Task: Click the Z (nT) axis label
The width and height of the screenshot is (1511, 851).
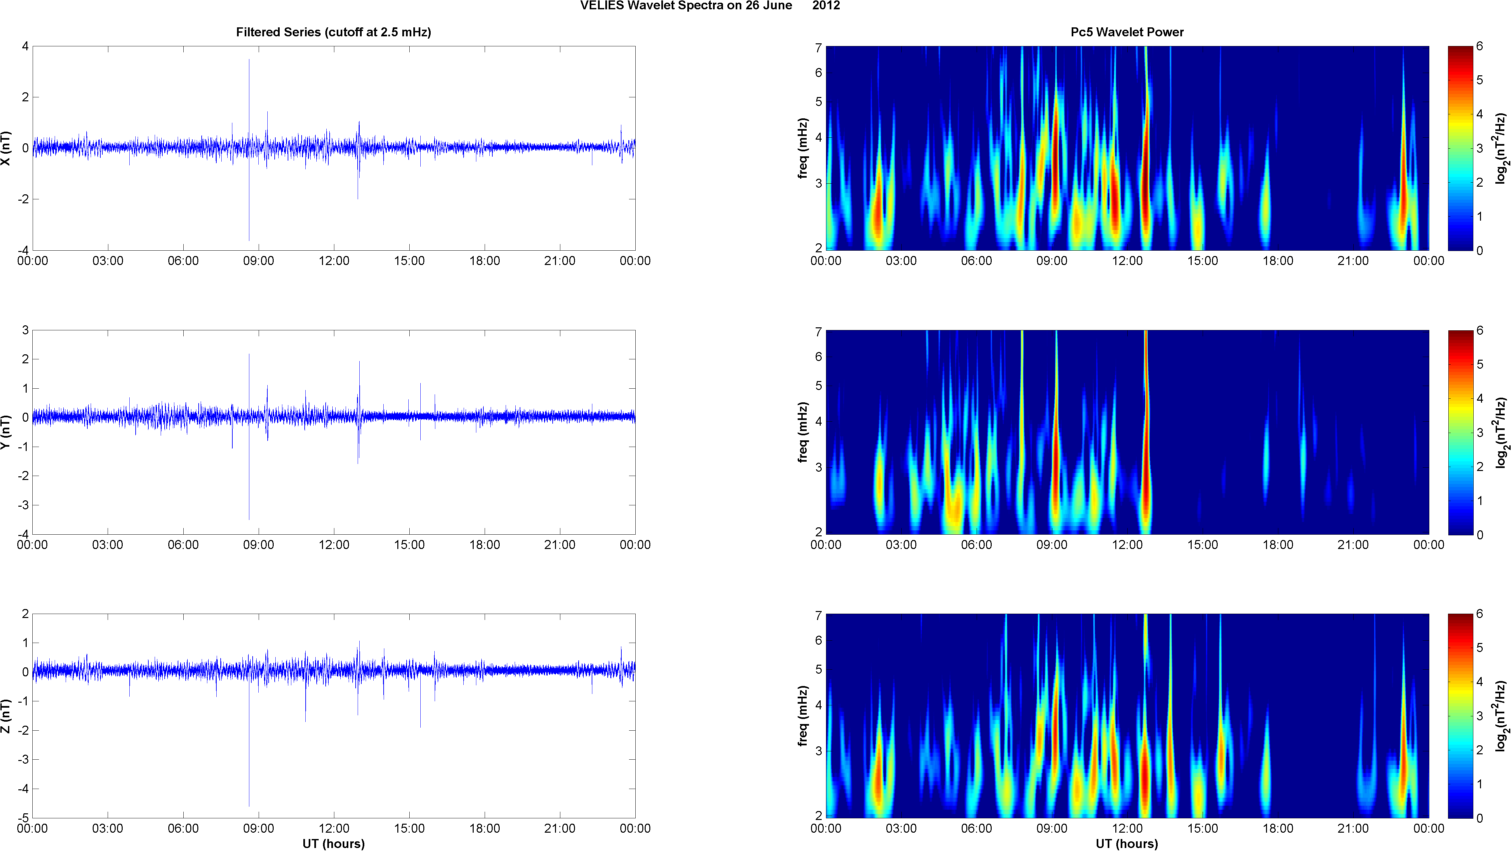Action: 6,716
